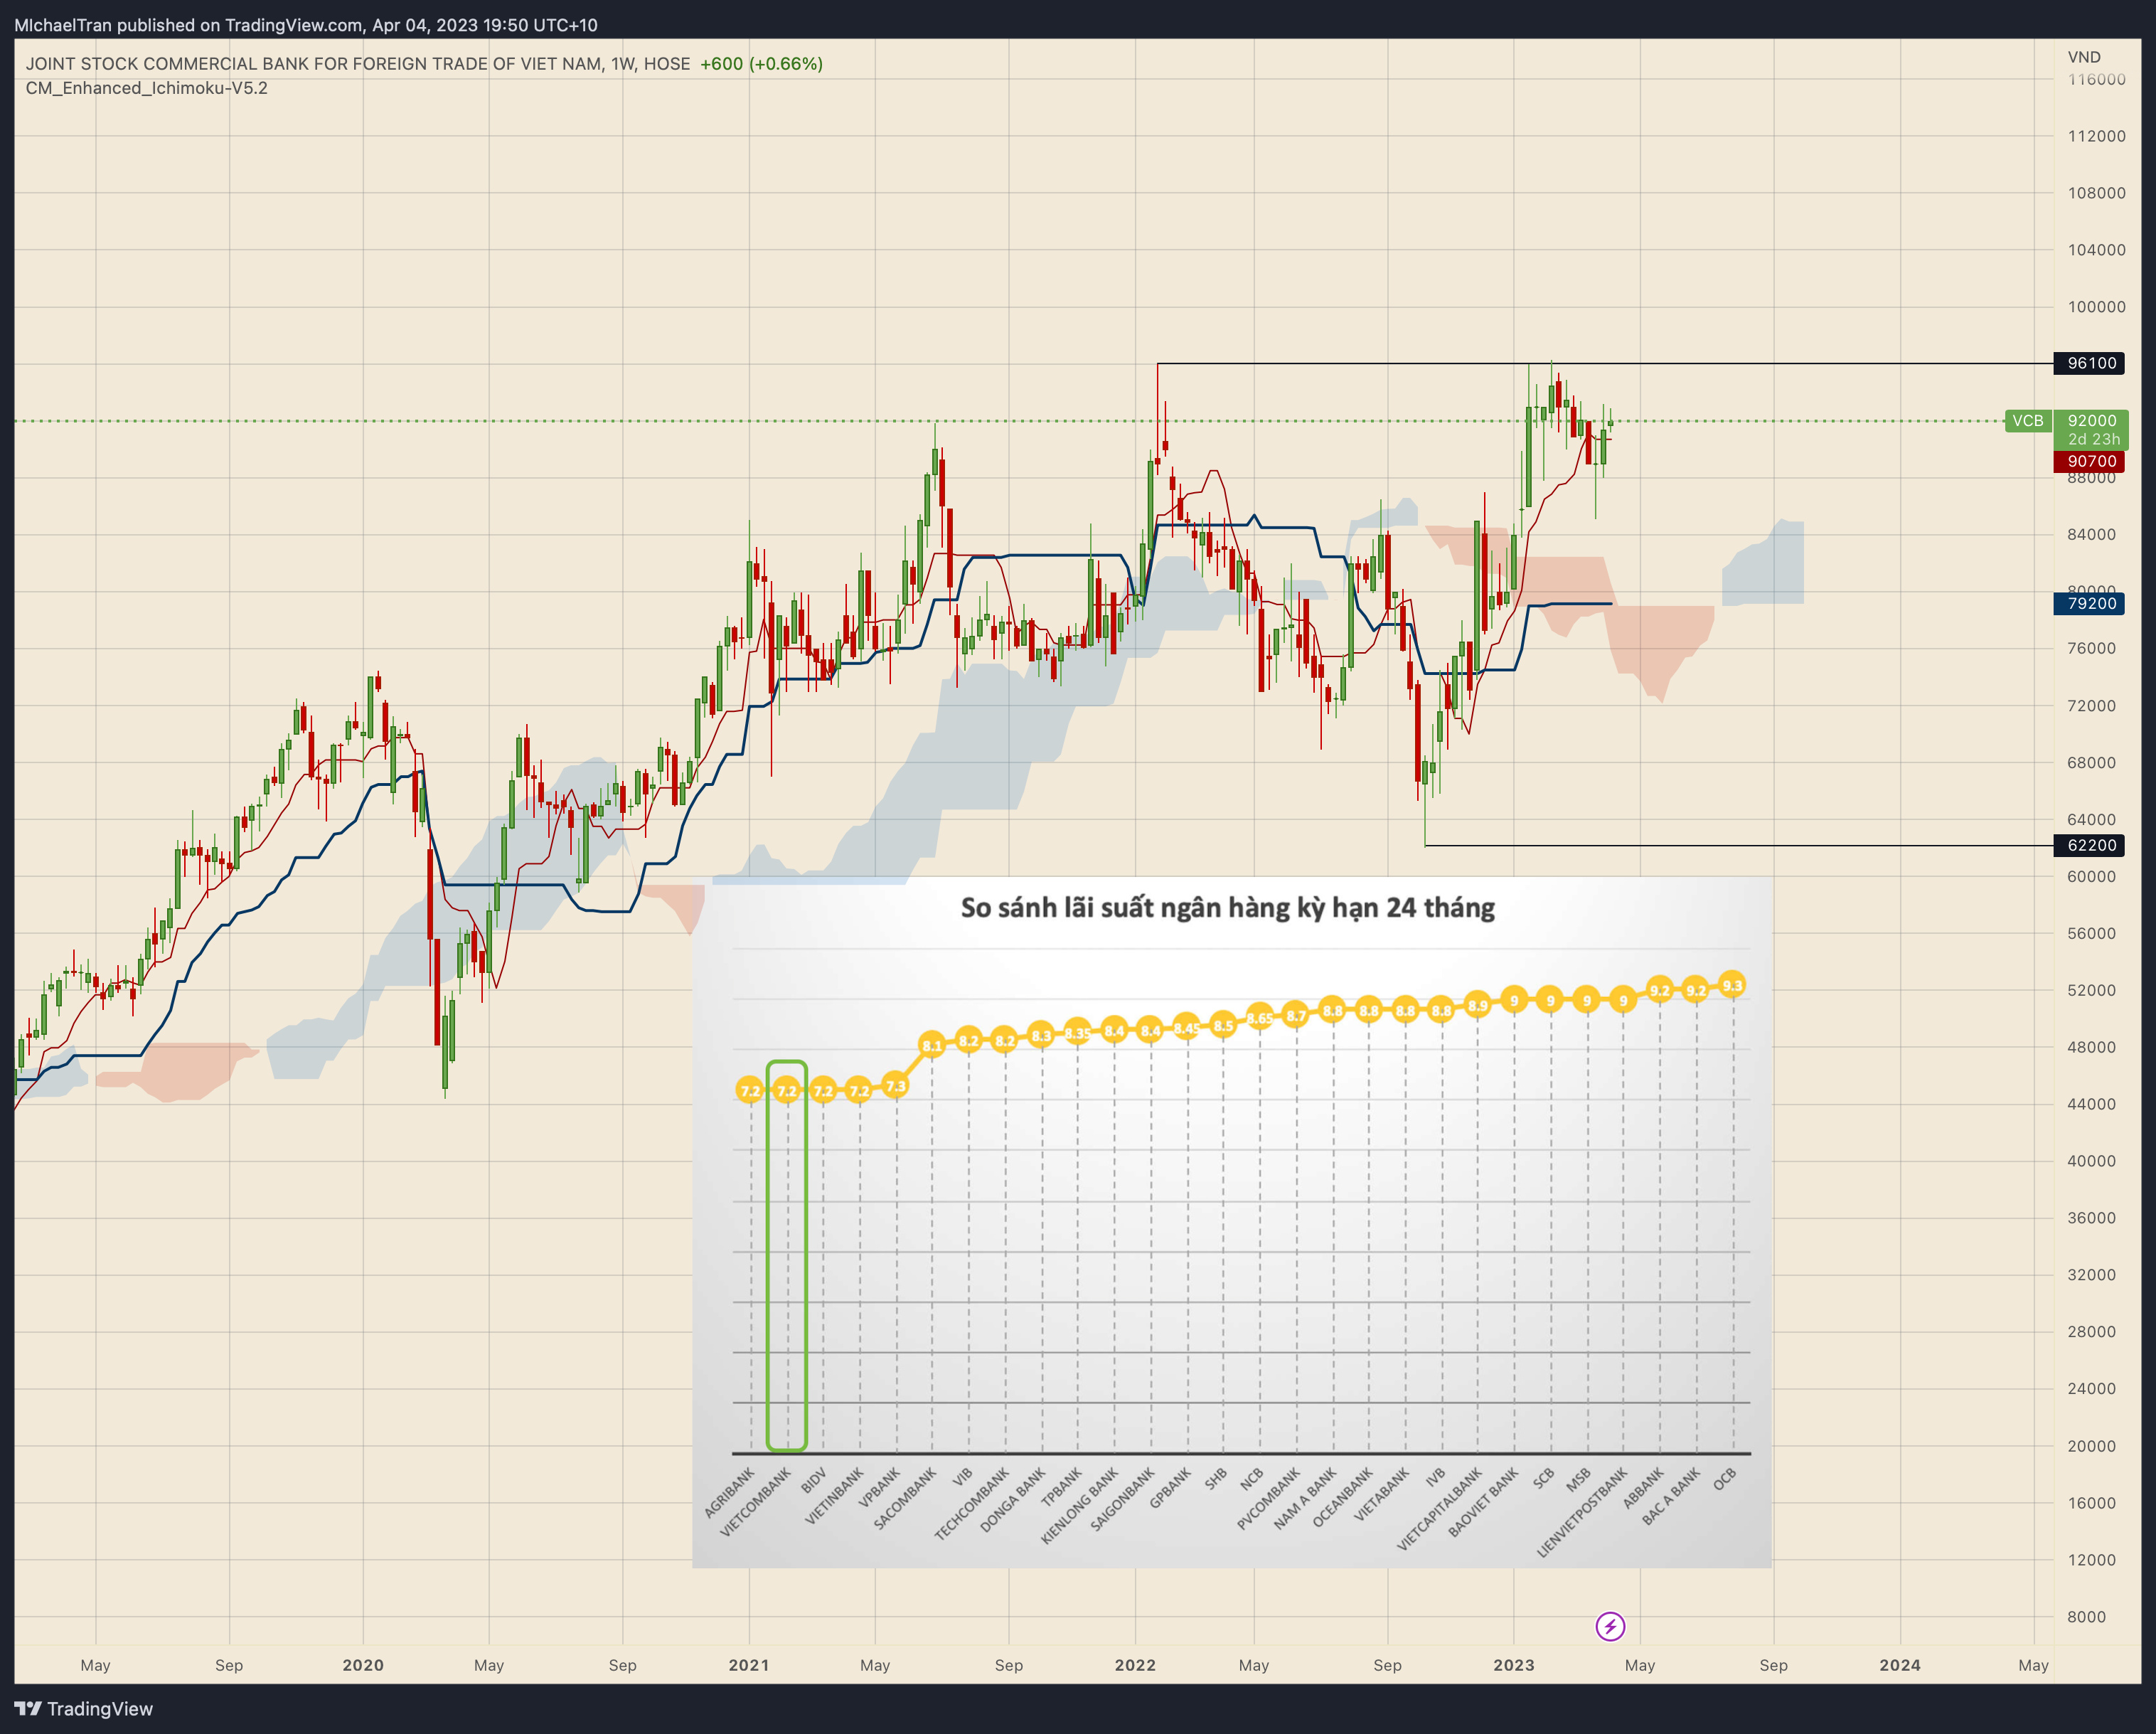Click the published-by MichaelTran header text
The height and width of the screenshot is (1734, 2156).
(x=306, y=25)
